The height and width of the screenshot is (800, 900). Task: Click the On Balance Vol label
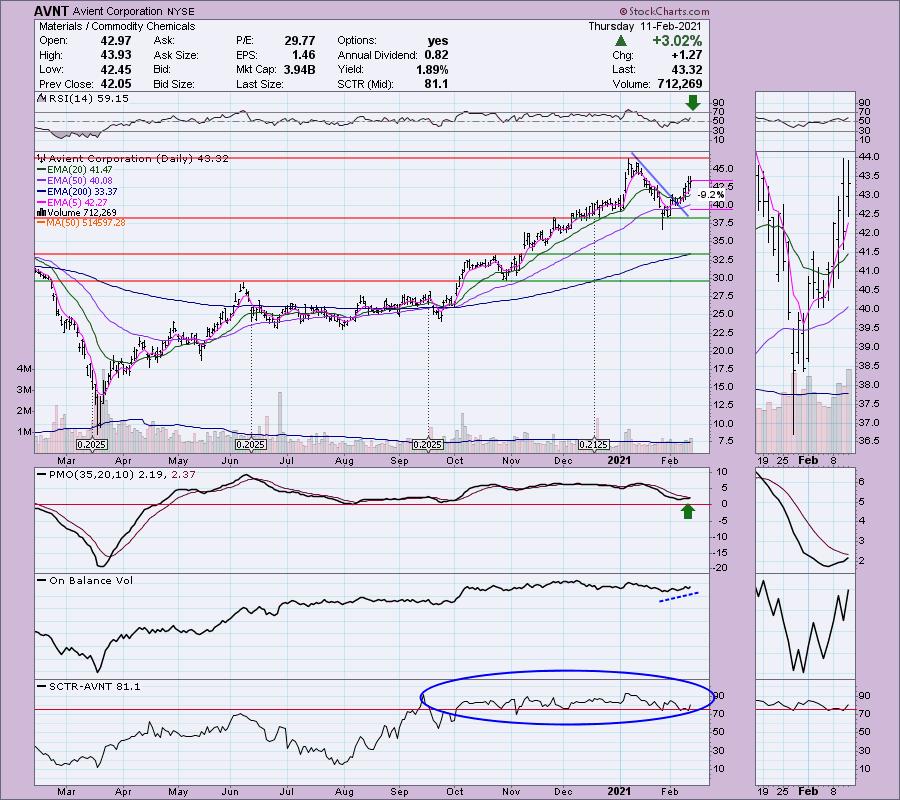click(x=91, y=581)
